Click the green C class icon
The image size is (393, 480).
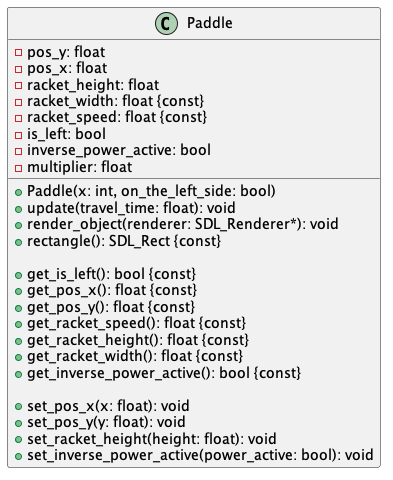point(166,23)
